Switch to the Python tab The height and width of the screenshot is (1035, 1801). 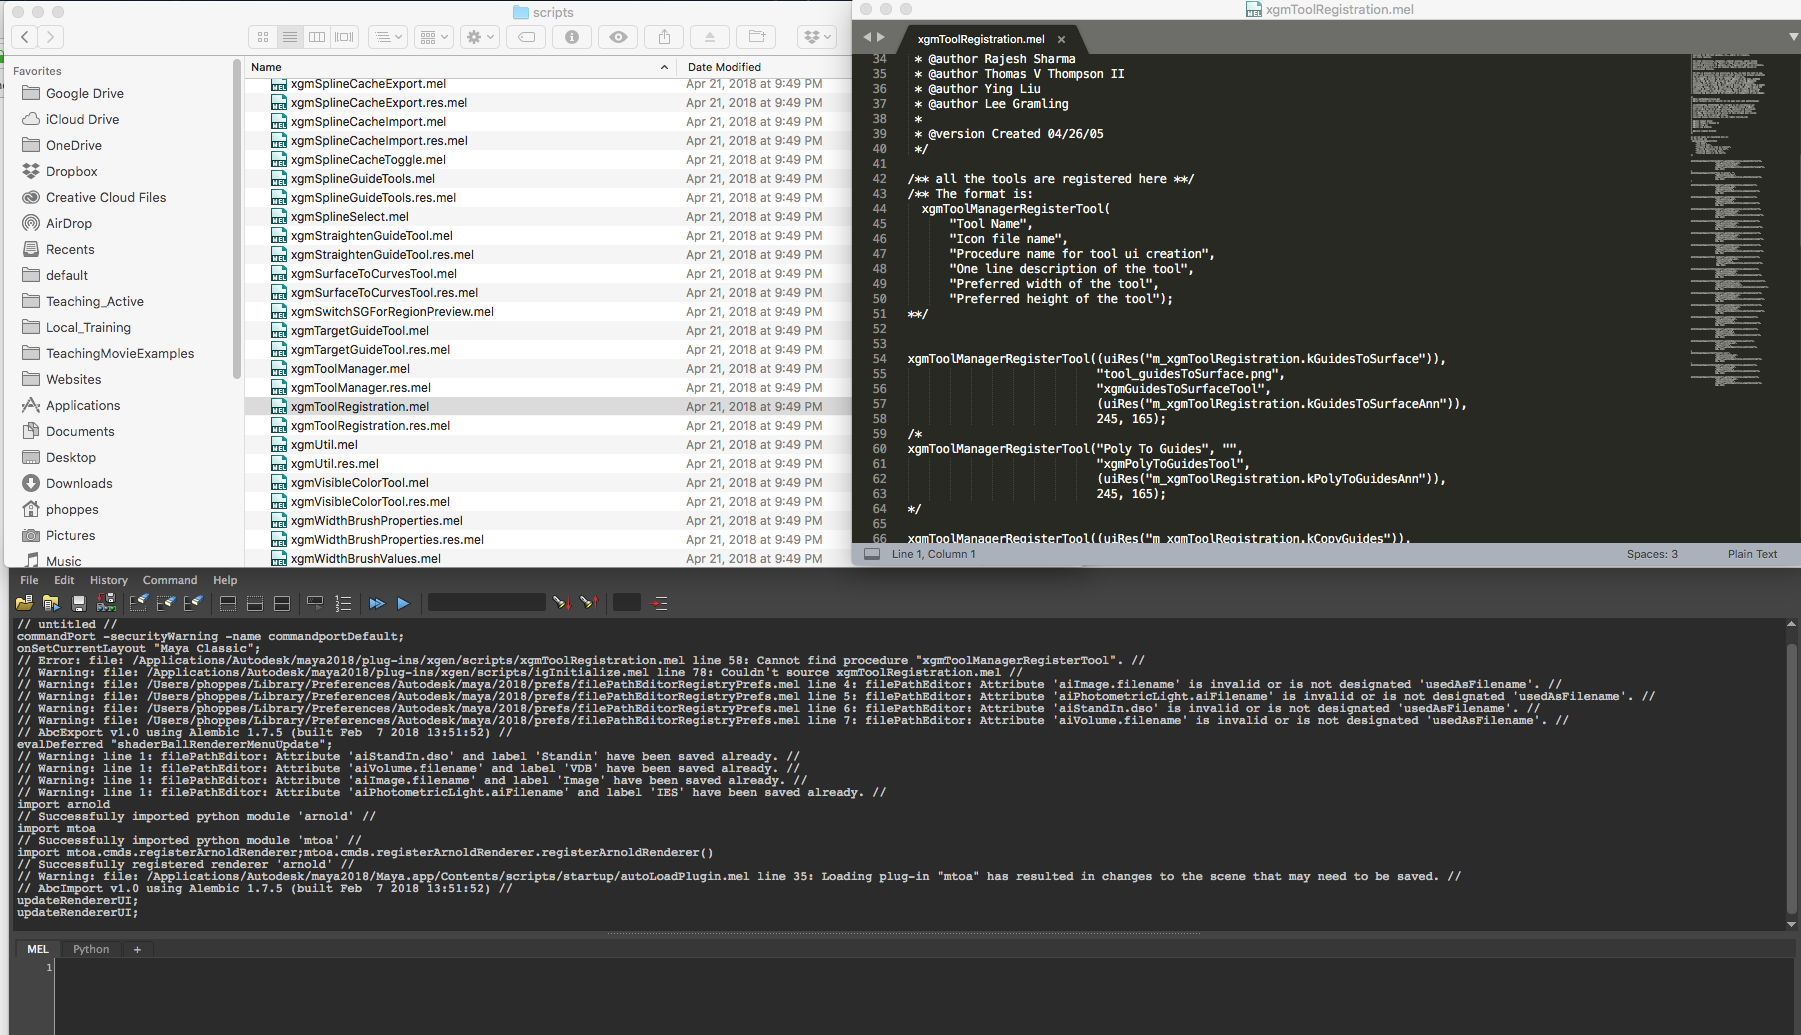[90, 948]
